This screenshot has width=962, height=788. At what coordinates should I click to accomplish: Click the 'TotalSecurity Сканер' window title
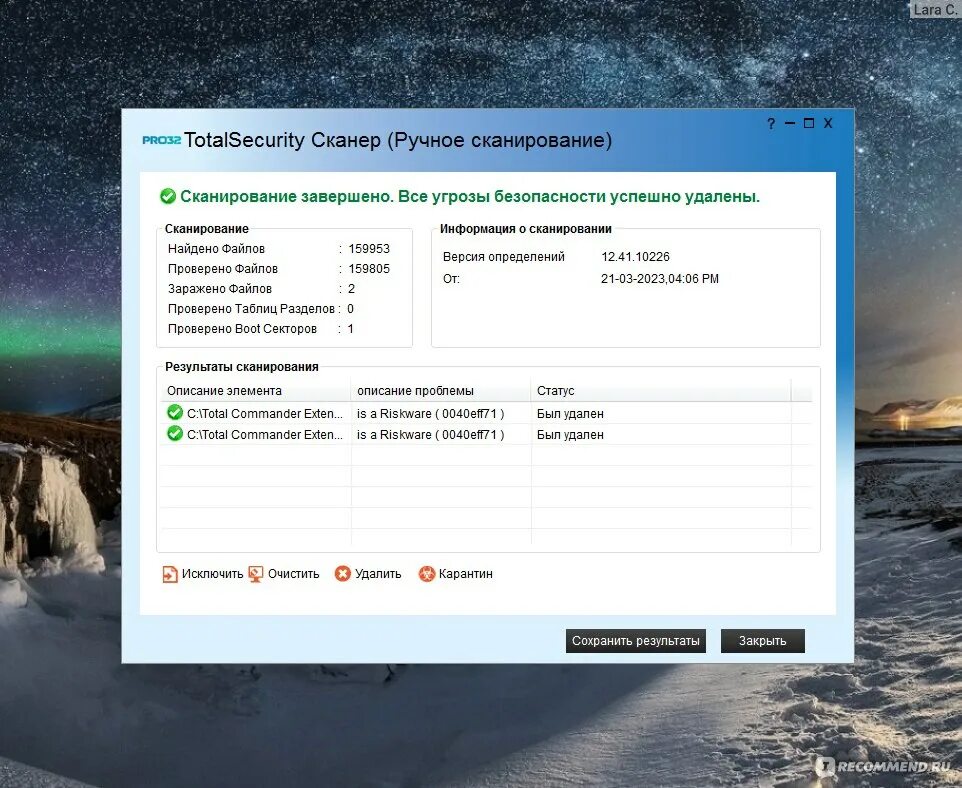(398, 140)
